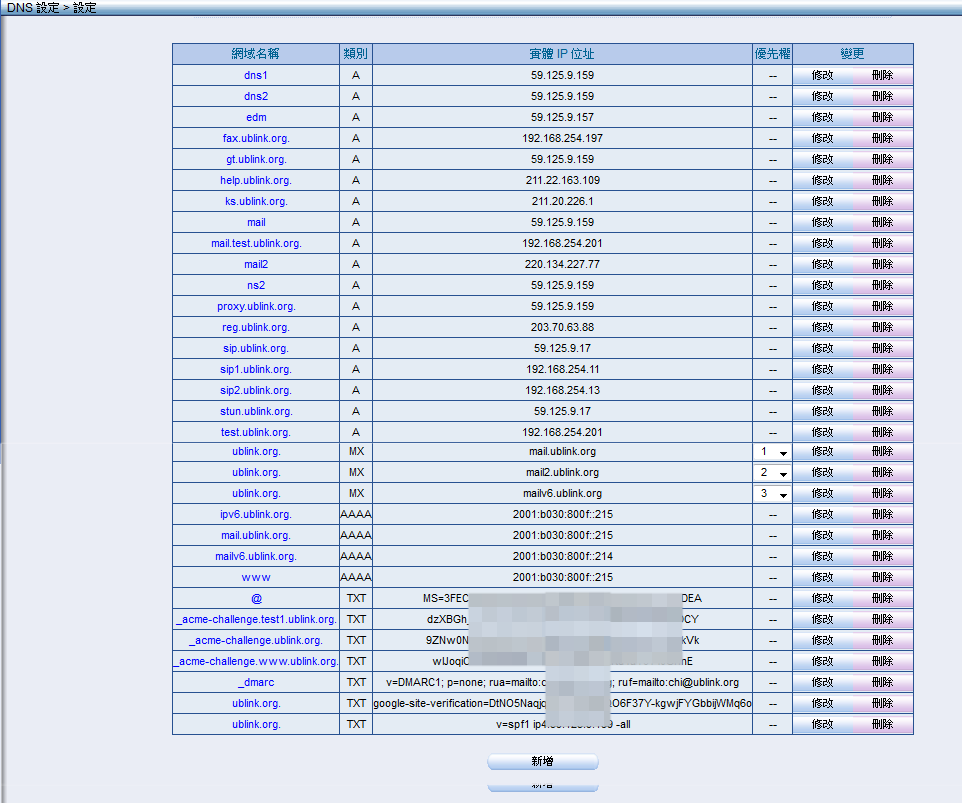Open the proxy.ublink.org. domain link
The height and width of the screenshot is (803, 962).
click(256, 306)
